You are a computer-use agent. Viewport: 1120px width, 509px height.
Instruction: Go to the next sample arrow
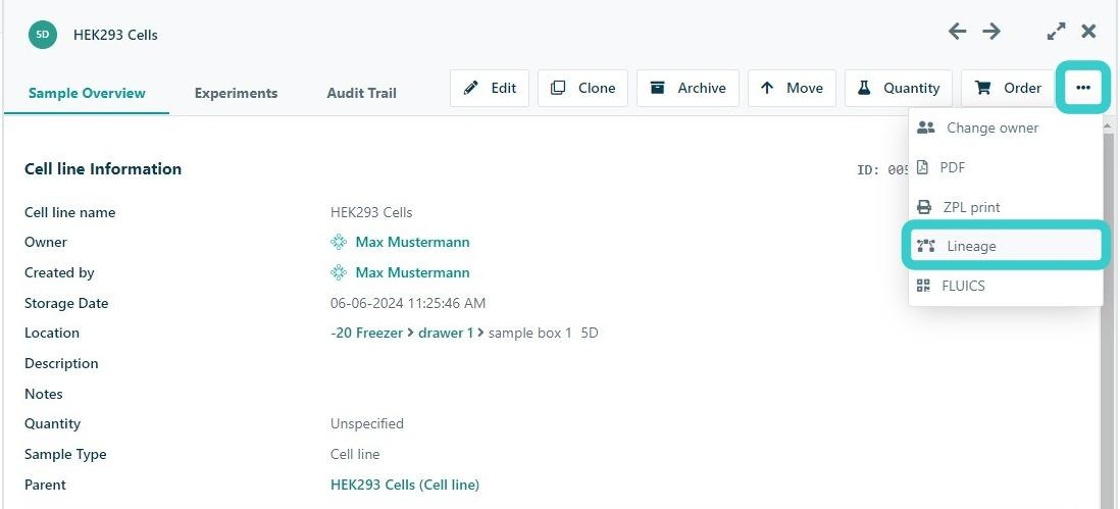pos(991,31)
